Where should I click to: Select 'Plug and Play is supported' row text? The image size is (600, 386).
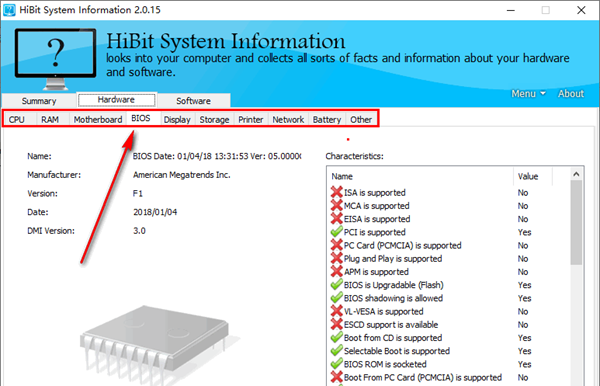point(393,259)
